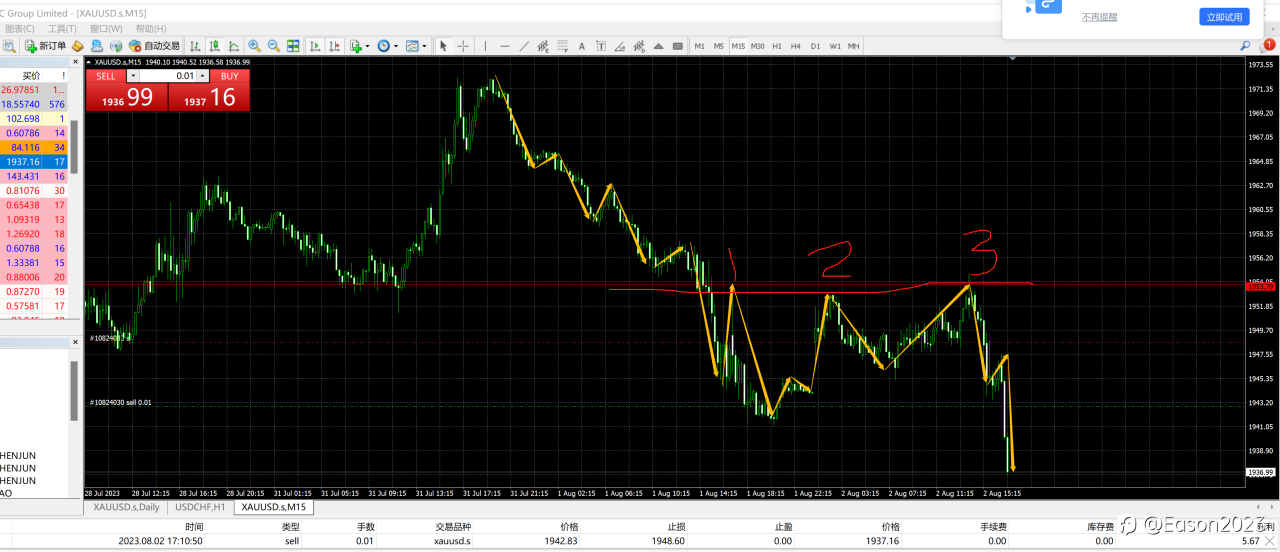Select the crosshair tool
This screenshot has width=1280, height=552.
[463, 46]
